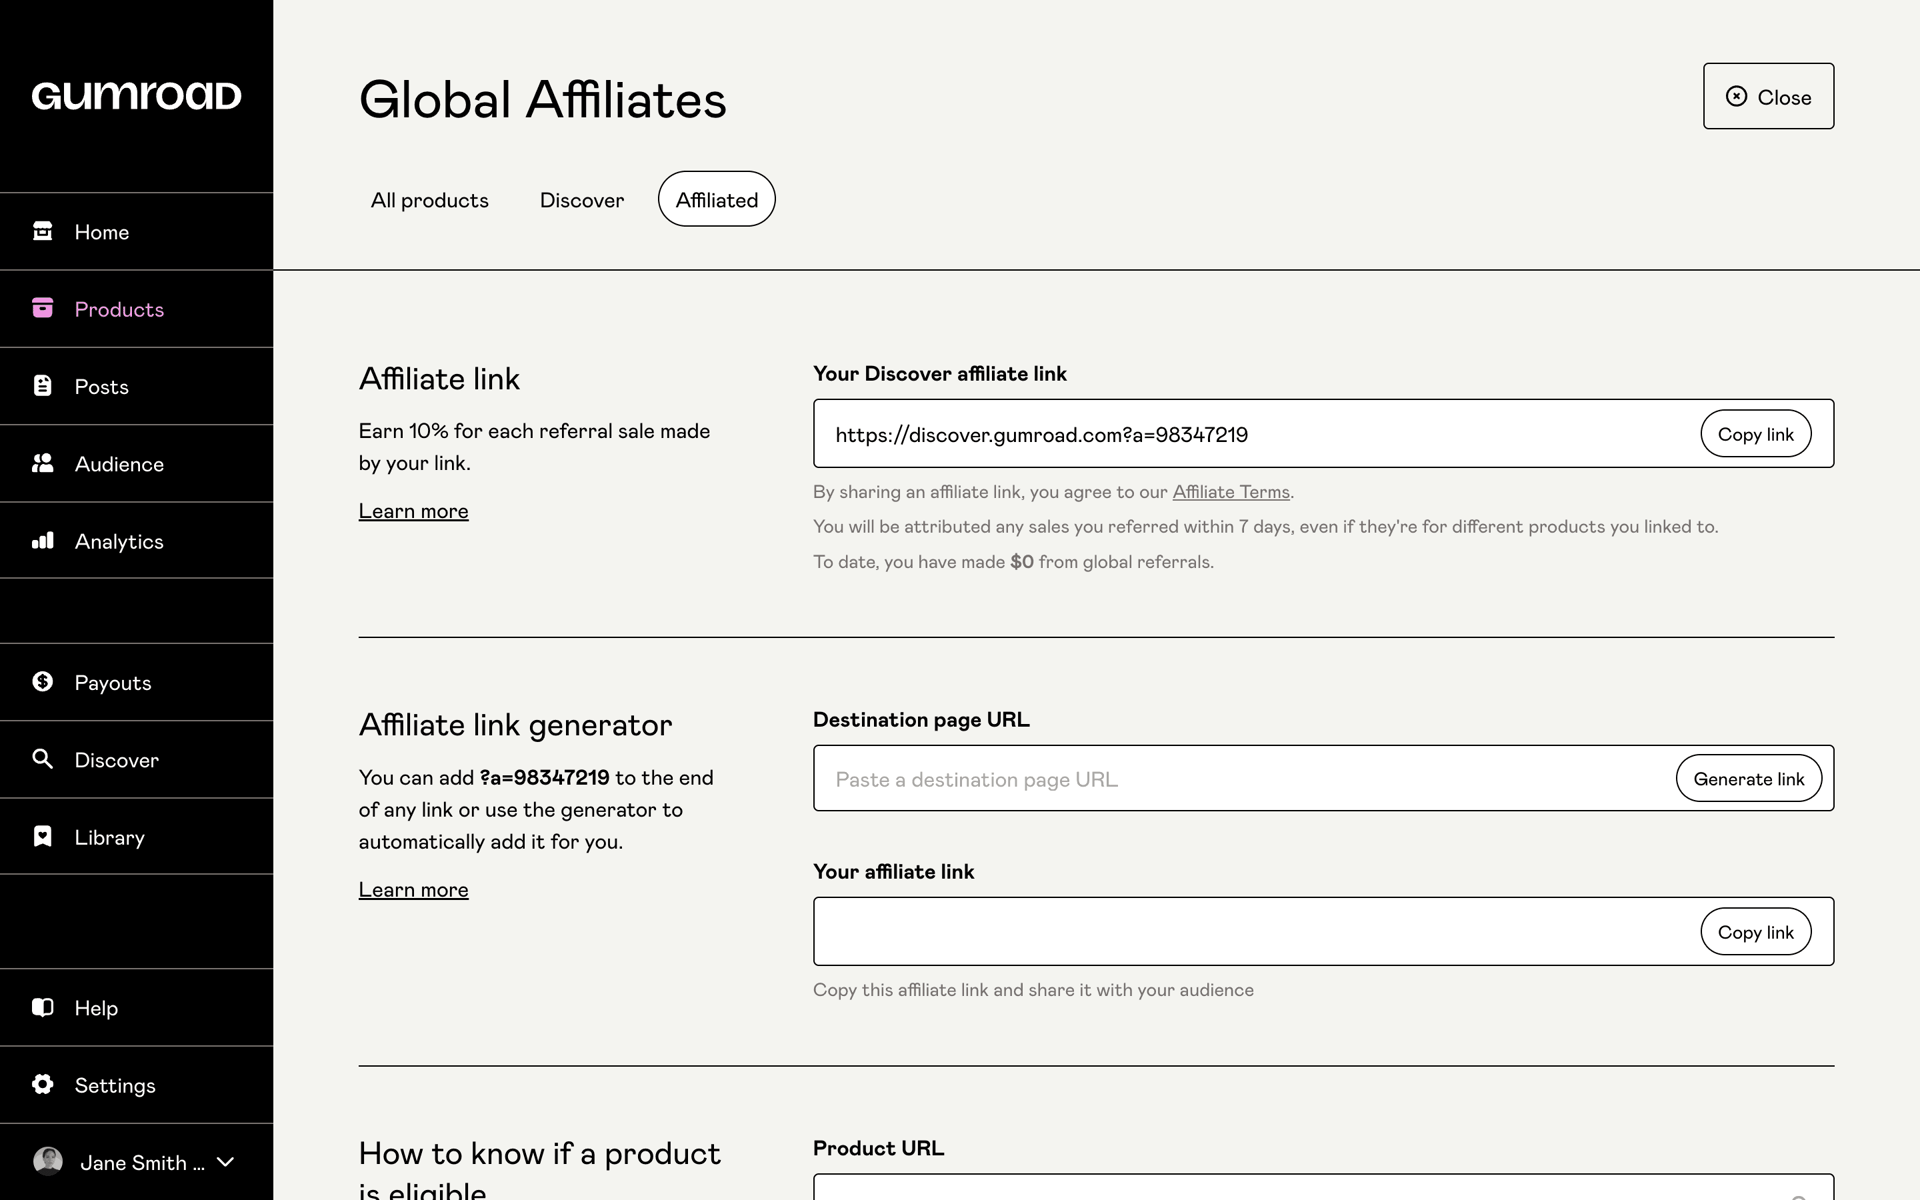This screenshot has height=1200, width=1920.
Task: Click the Audience people icon
Action: [x=42, y=463]
